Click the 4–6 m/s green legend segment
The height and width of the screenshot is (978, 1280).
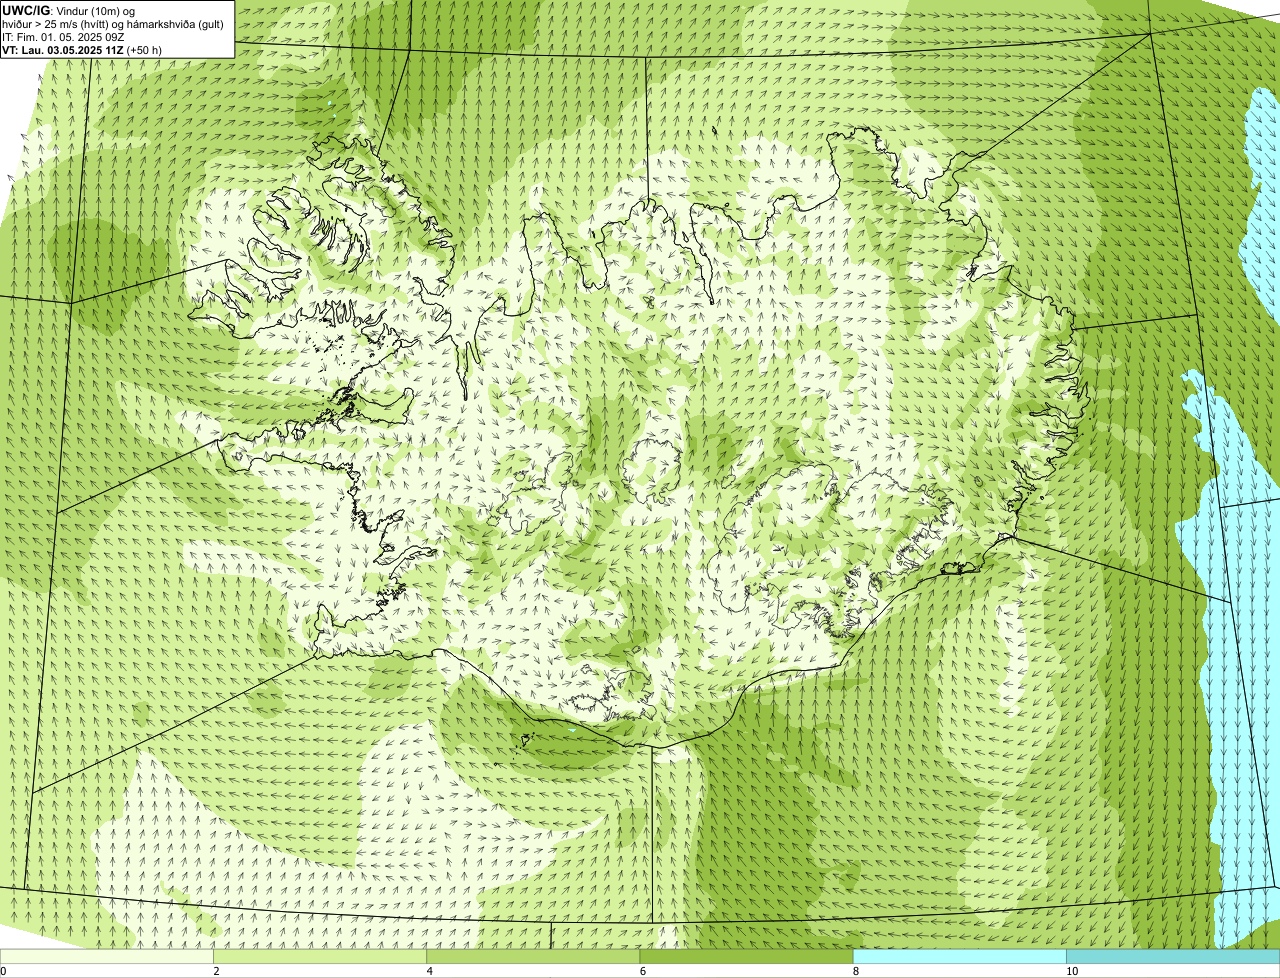pos(533,957)
